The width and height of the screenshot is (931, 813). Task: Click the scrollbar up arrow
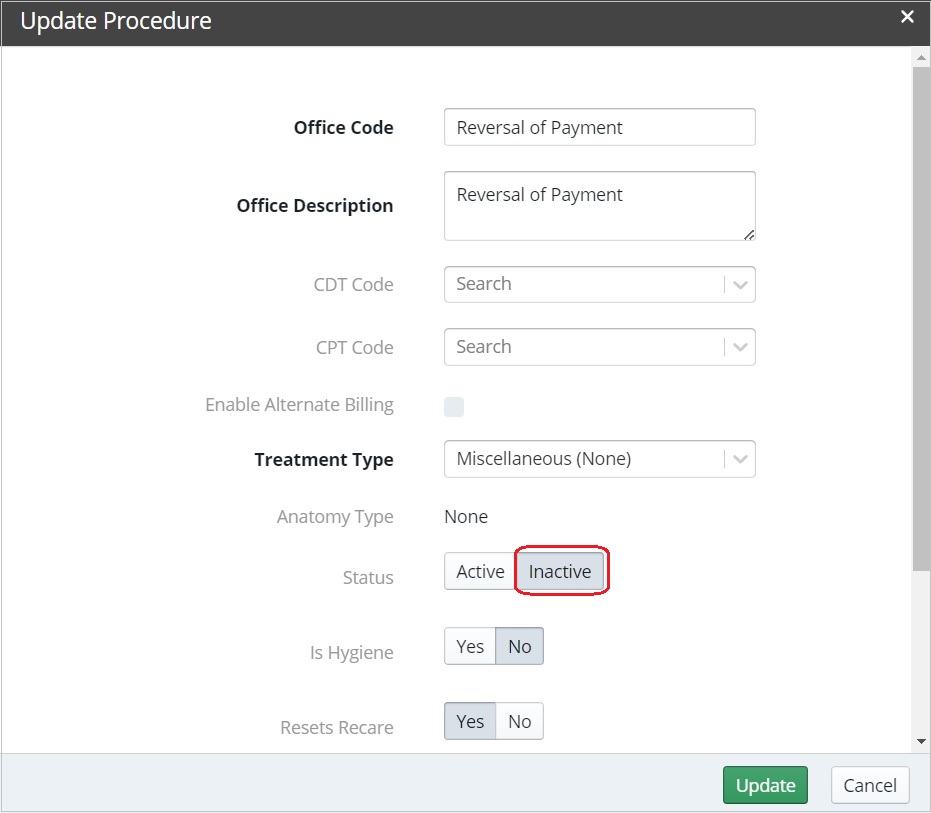tap(921, 58)
